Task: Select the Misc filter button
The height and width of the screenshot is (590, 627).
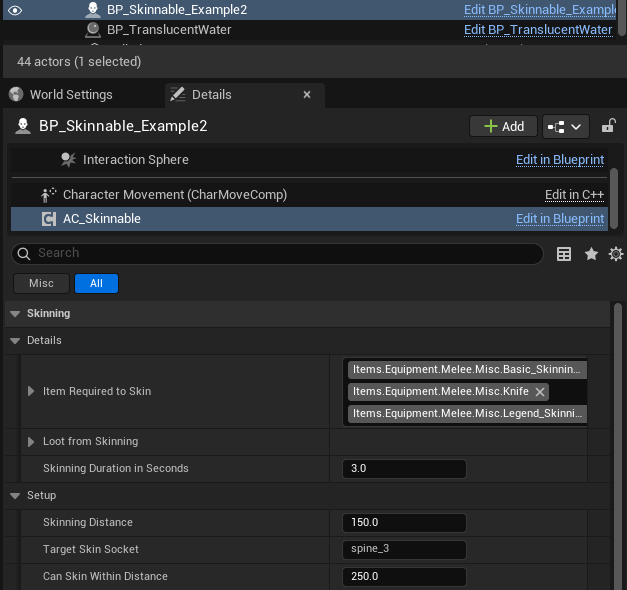Action: [x=41, y=283]
